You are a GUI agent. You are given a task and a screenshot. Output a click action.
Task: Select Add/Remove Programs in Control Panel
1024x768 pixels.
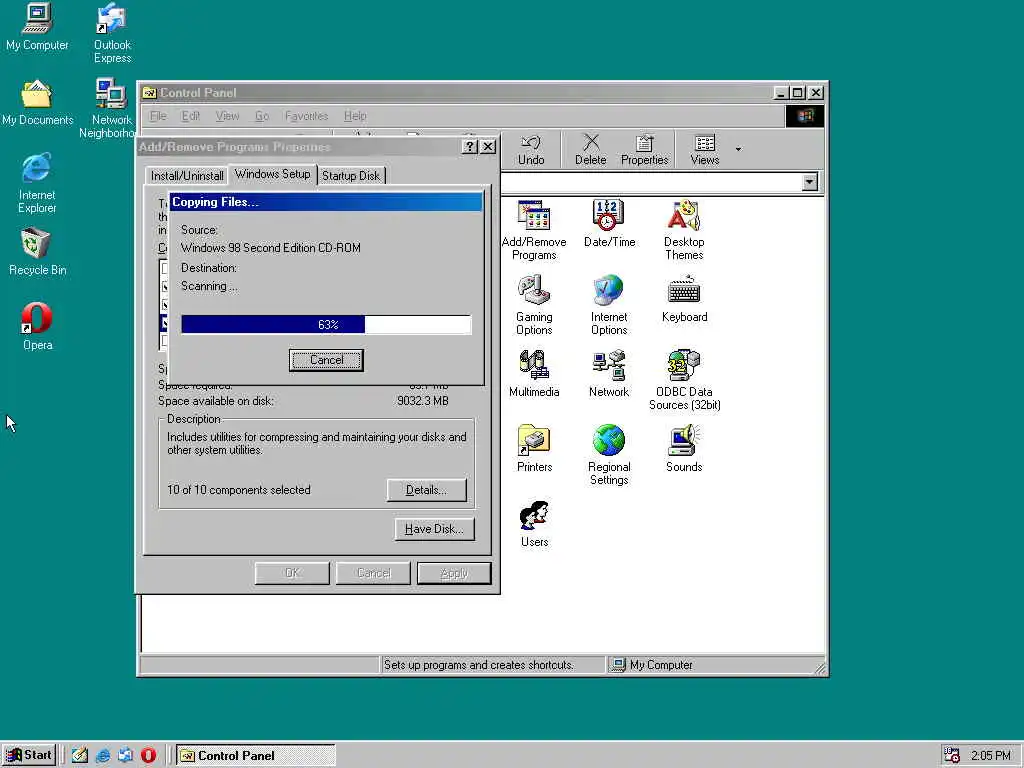(x=534, y=230)
